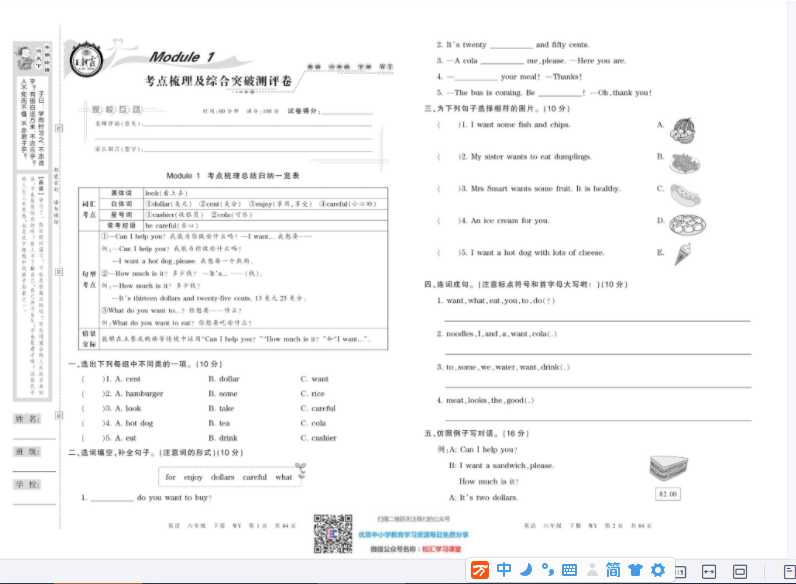The width and height of the screenshot is (796, 584).
Task: Click the text 'meat,looks,the,good(.)'
Action: pos(490,400)
